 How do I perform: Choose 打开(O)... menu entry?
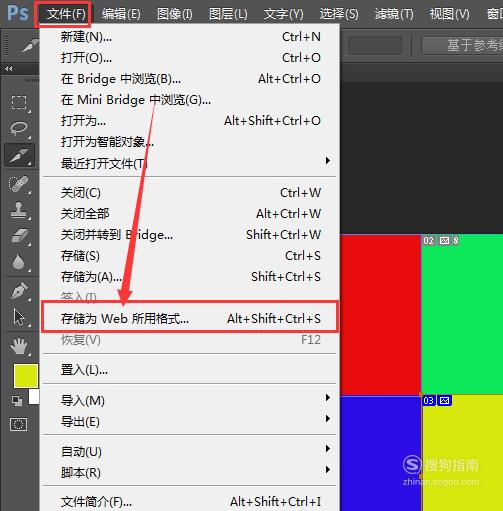[x=190, y=58]
